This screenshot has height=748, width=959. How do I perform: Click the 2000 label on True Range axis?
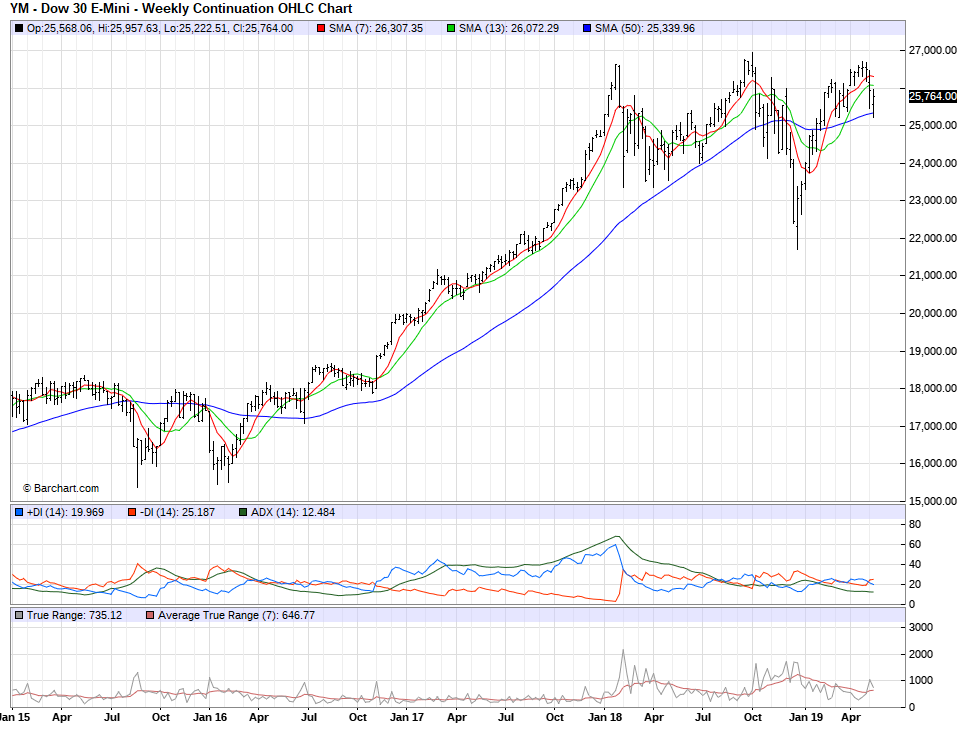coord(921,654)
